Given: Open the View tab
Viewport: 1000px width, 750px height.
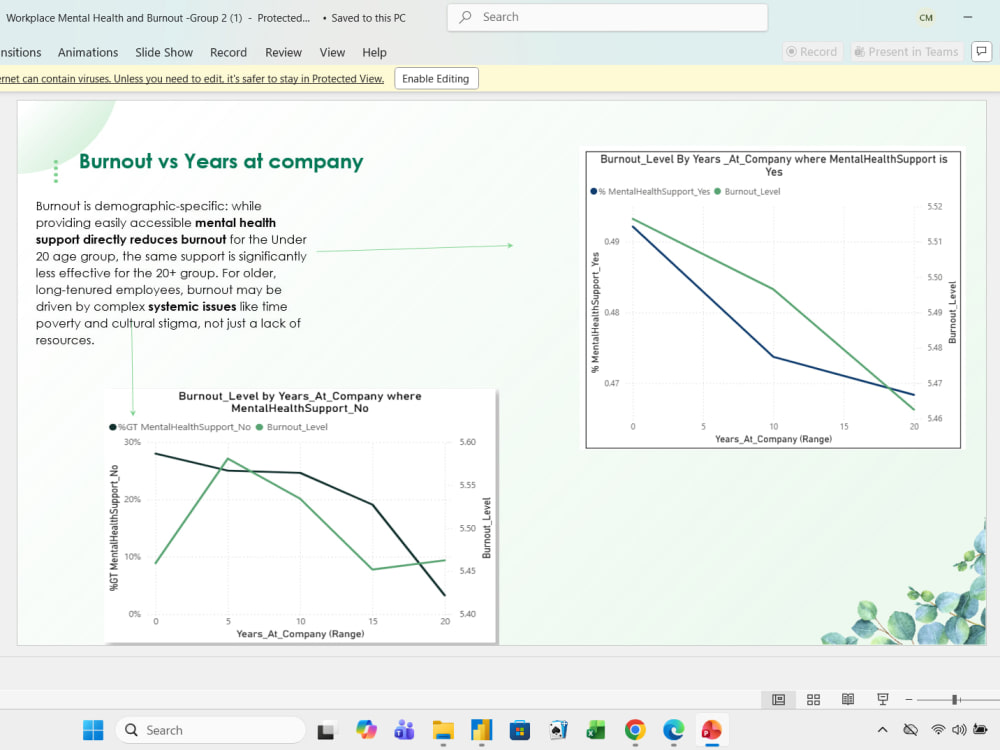Looking at the screenshot, I should (332, 52).
